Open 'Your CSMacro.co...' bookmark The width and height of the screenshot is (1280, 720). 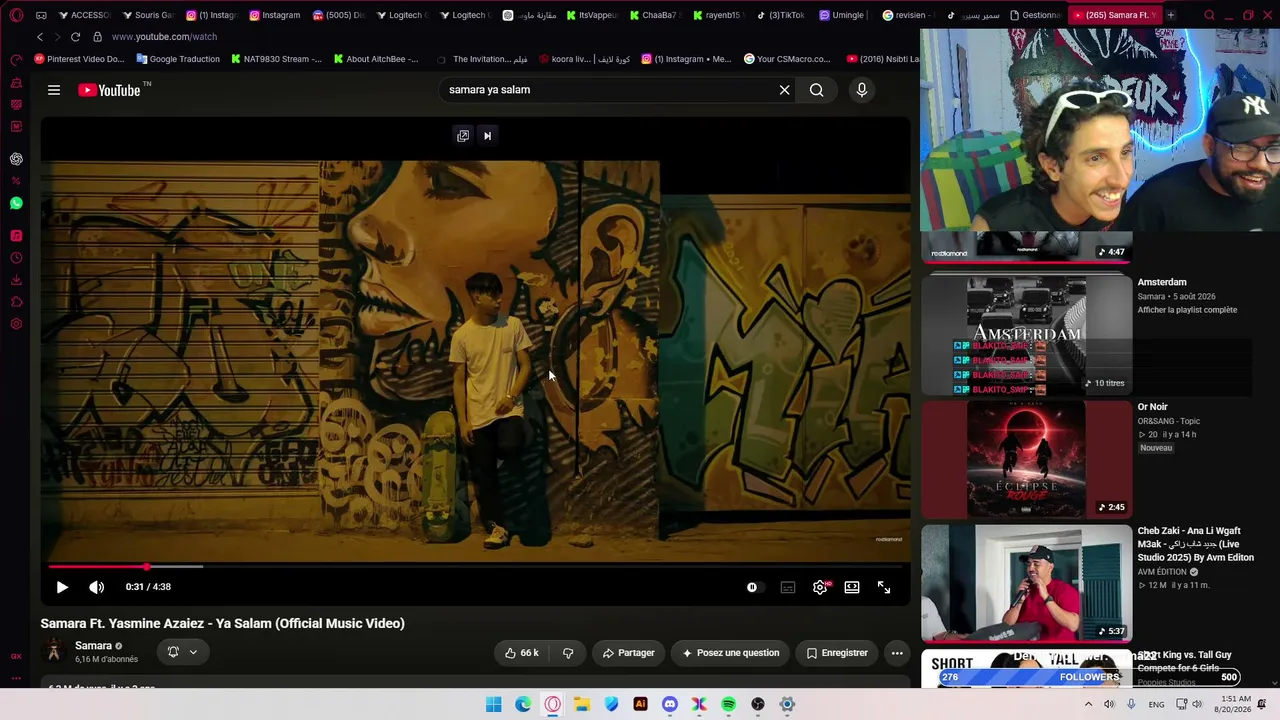coord(787,59)
